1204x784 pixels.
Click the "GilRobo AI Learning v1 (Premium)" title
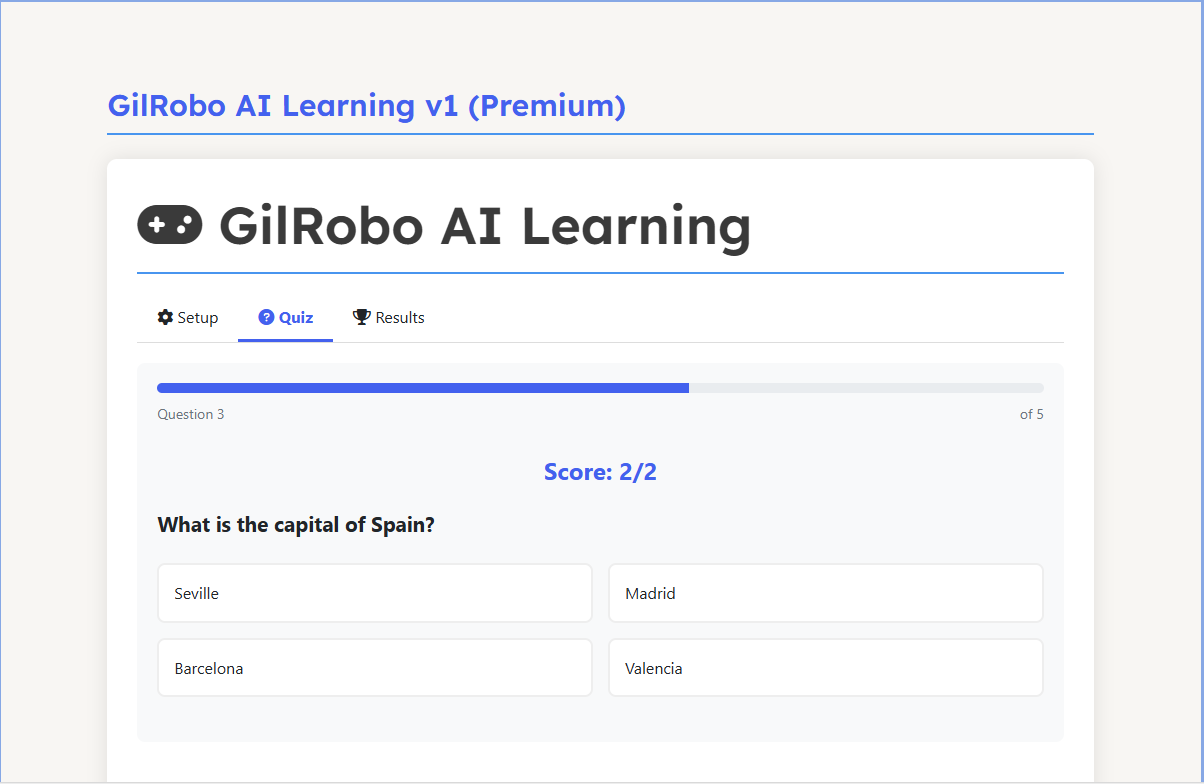click(366, 105)
